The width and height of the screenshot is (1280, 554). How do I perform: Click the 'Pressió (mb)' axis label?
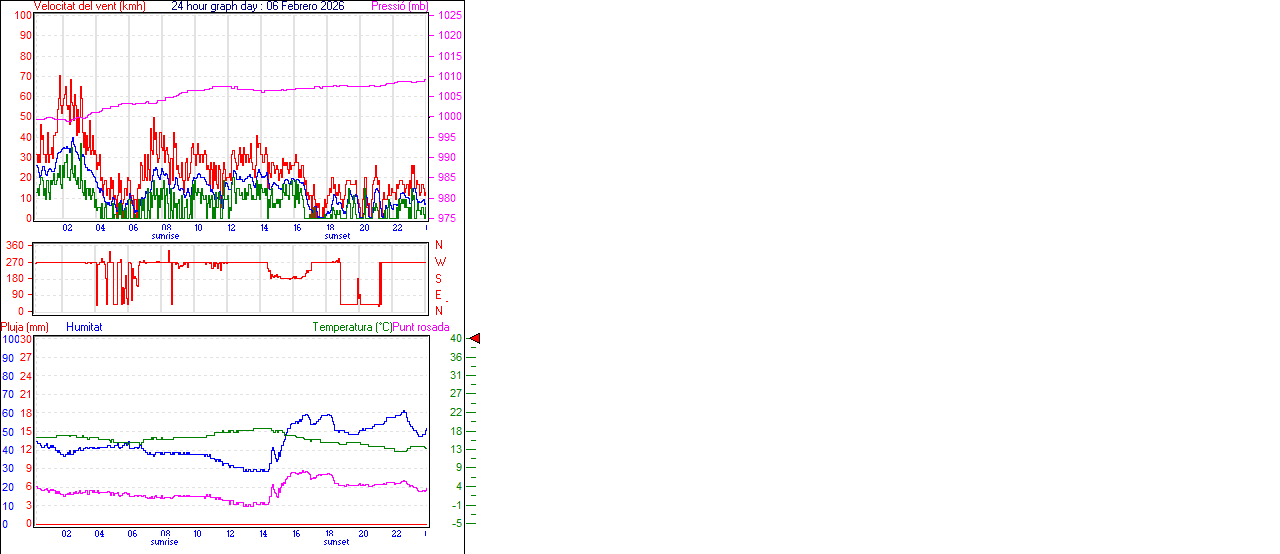(399, 6)
